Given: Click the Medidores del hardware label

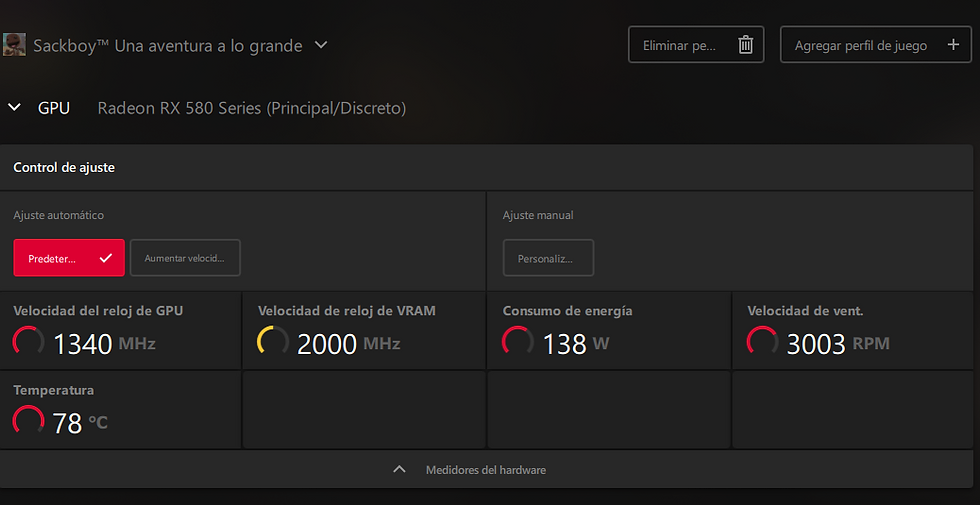Looking at the screenshot, I should [x=486, y=470].
